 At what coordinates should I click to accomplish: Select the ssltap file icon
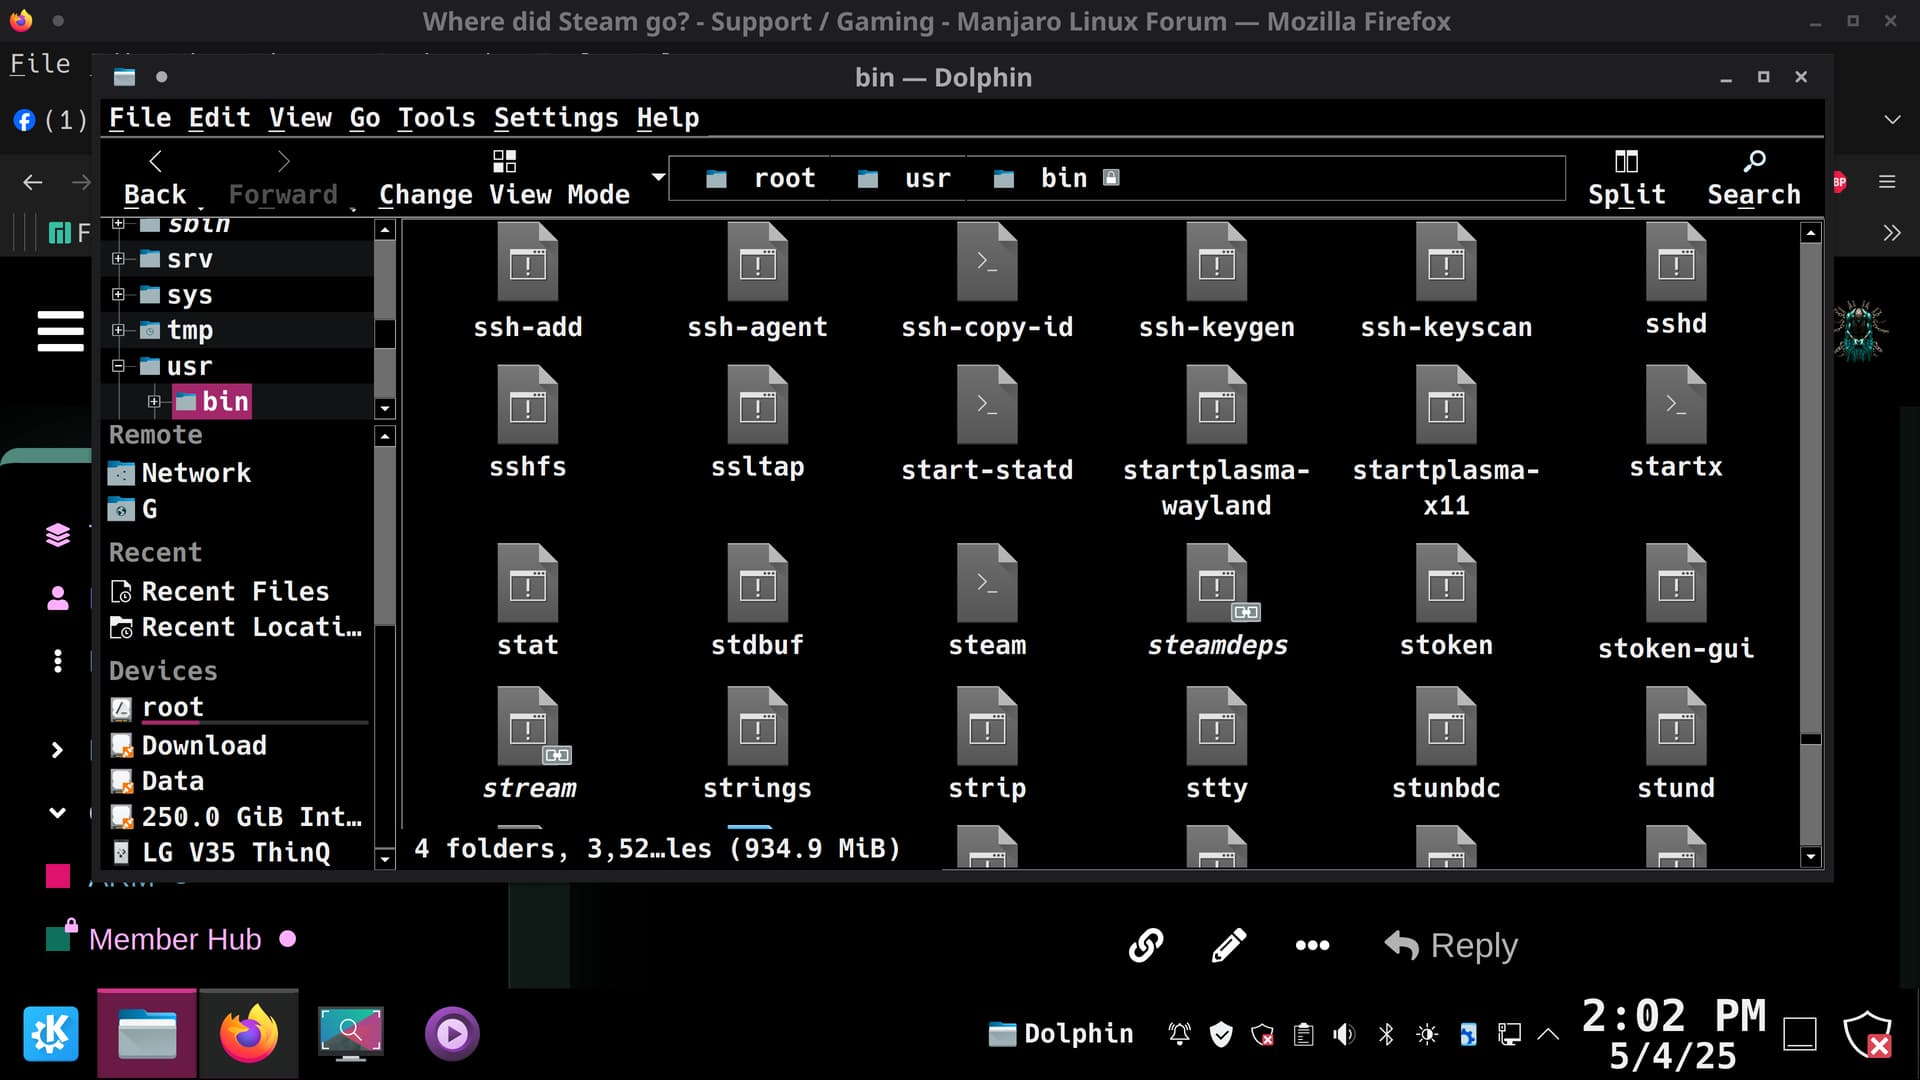(x=757, y=405)
